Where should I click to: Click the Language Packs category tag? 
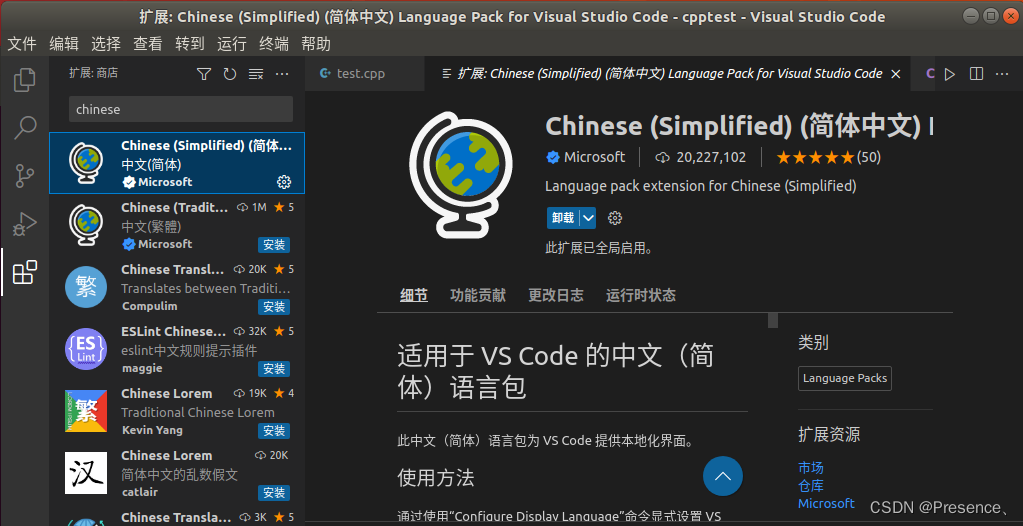tap(845, 379)
